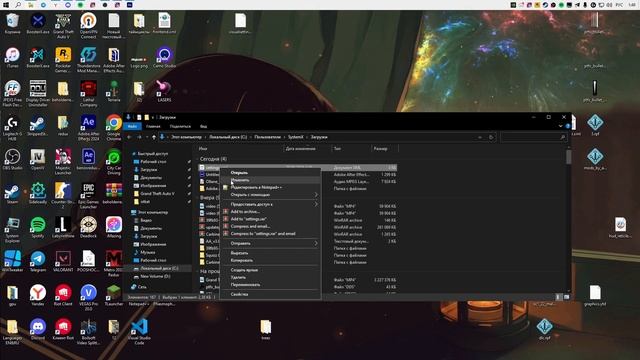Choose 'Переименовать' in the context menu
The height and width of the screenshot is (360, 640).
(270, 285)
